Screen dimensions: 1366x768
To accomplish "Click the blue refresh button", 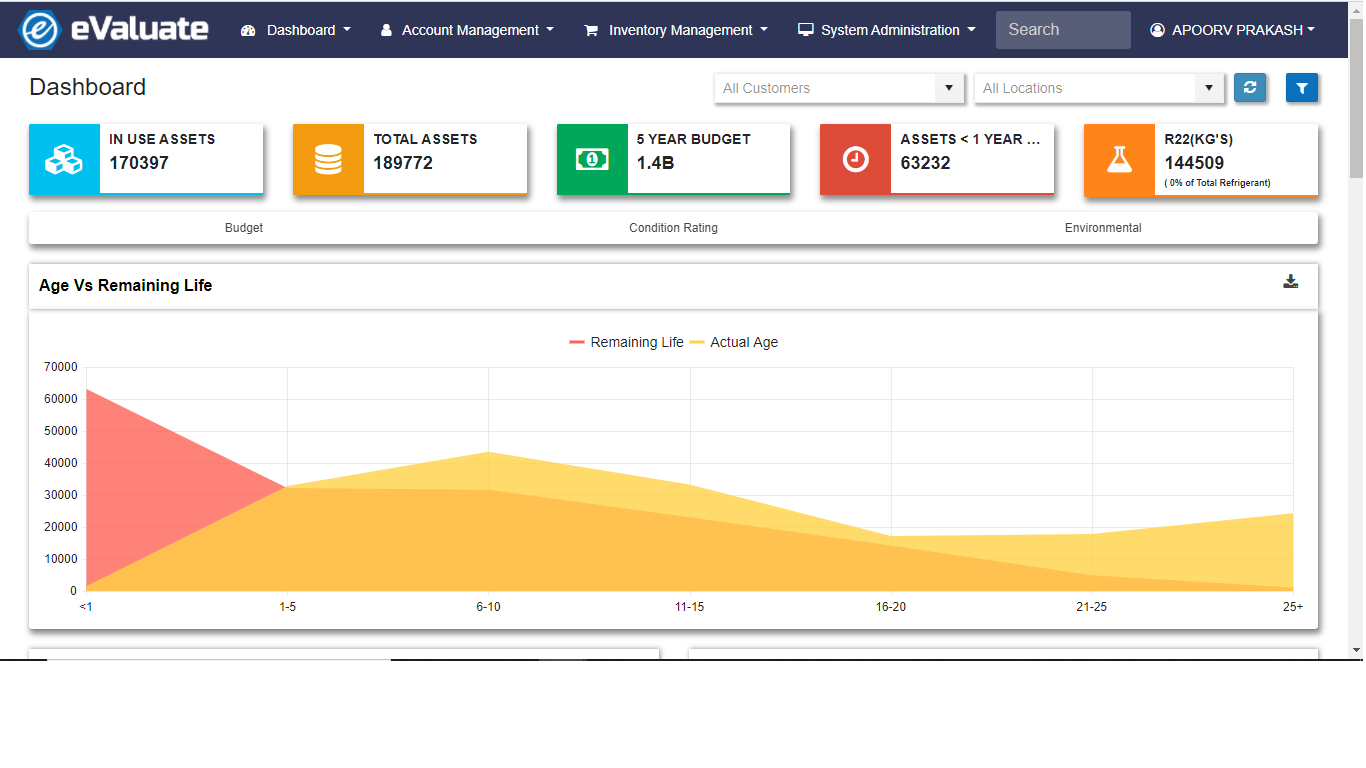I will click(1250, 88).
